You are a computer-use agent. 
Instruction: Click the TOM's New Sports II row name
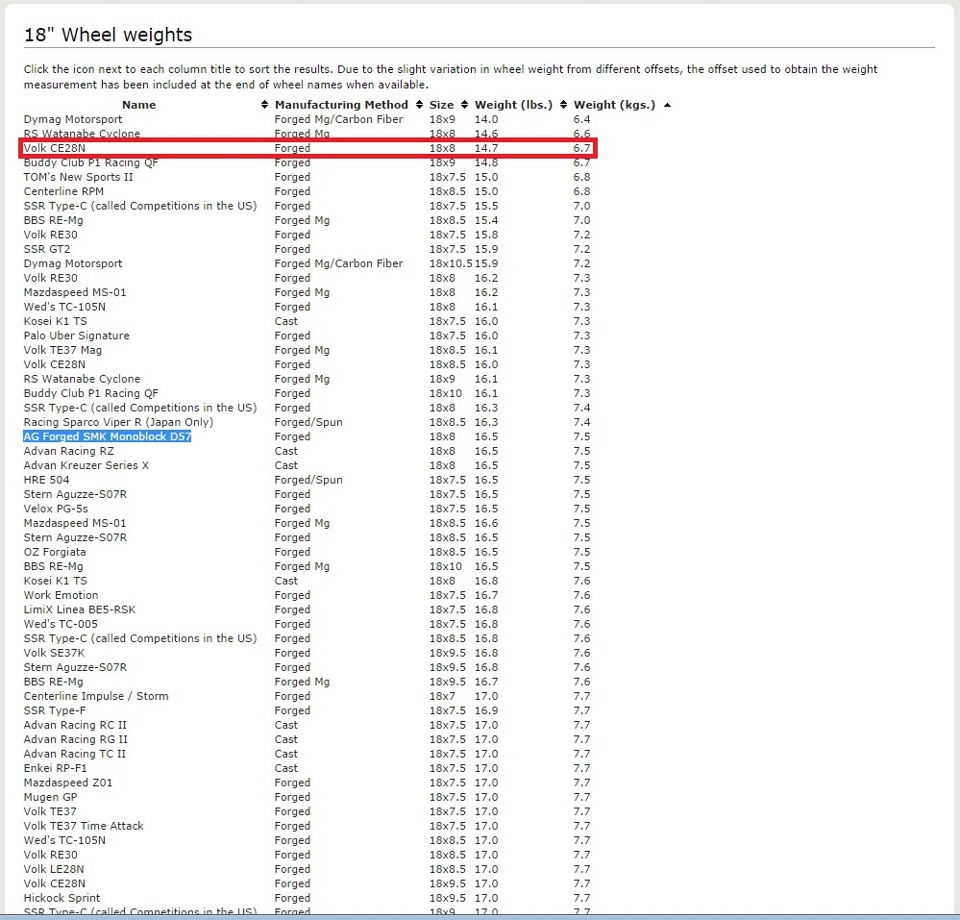tap(78, 177)
